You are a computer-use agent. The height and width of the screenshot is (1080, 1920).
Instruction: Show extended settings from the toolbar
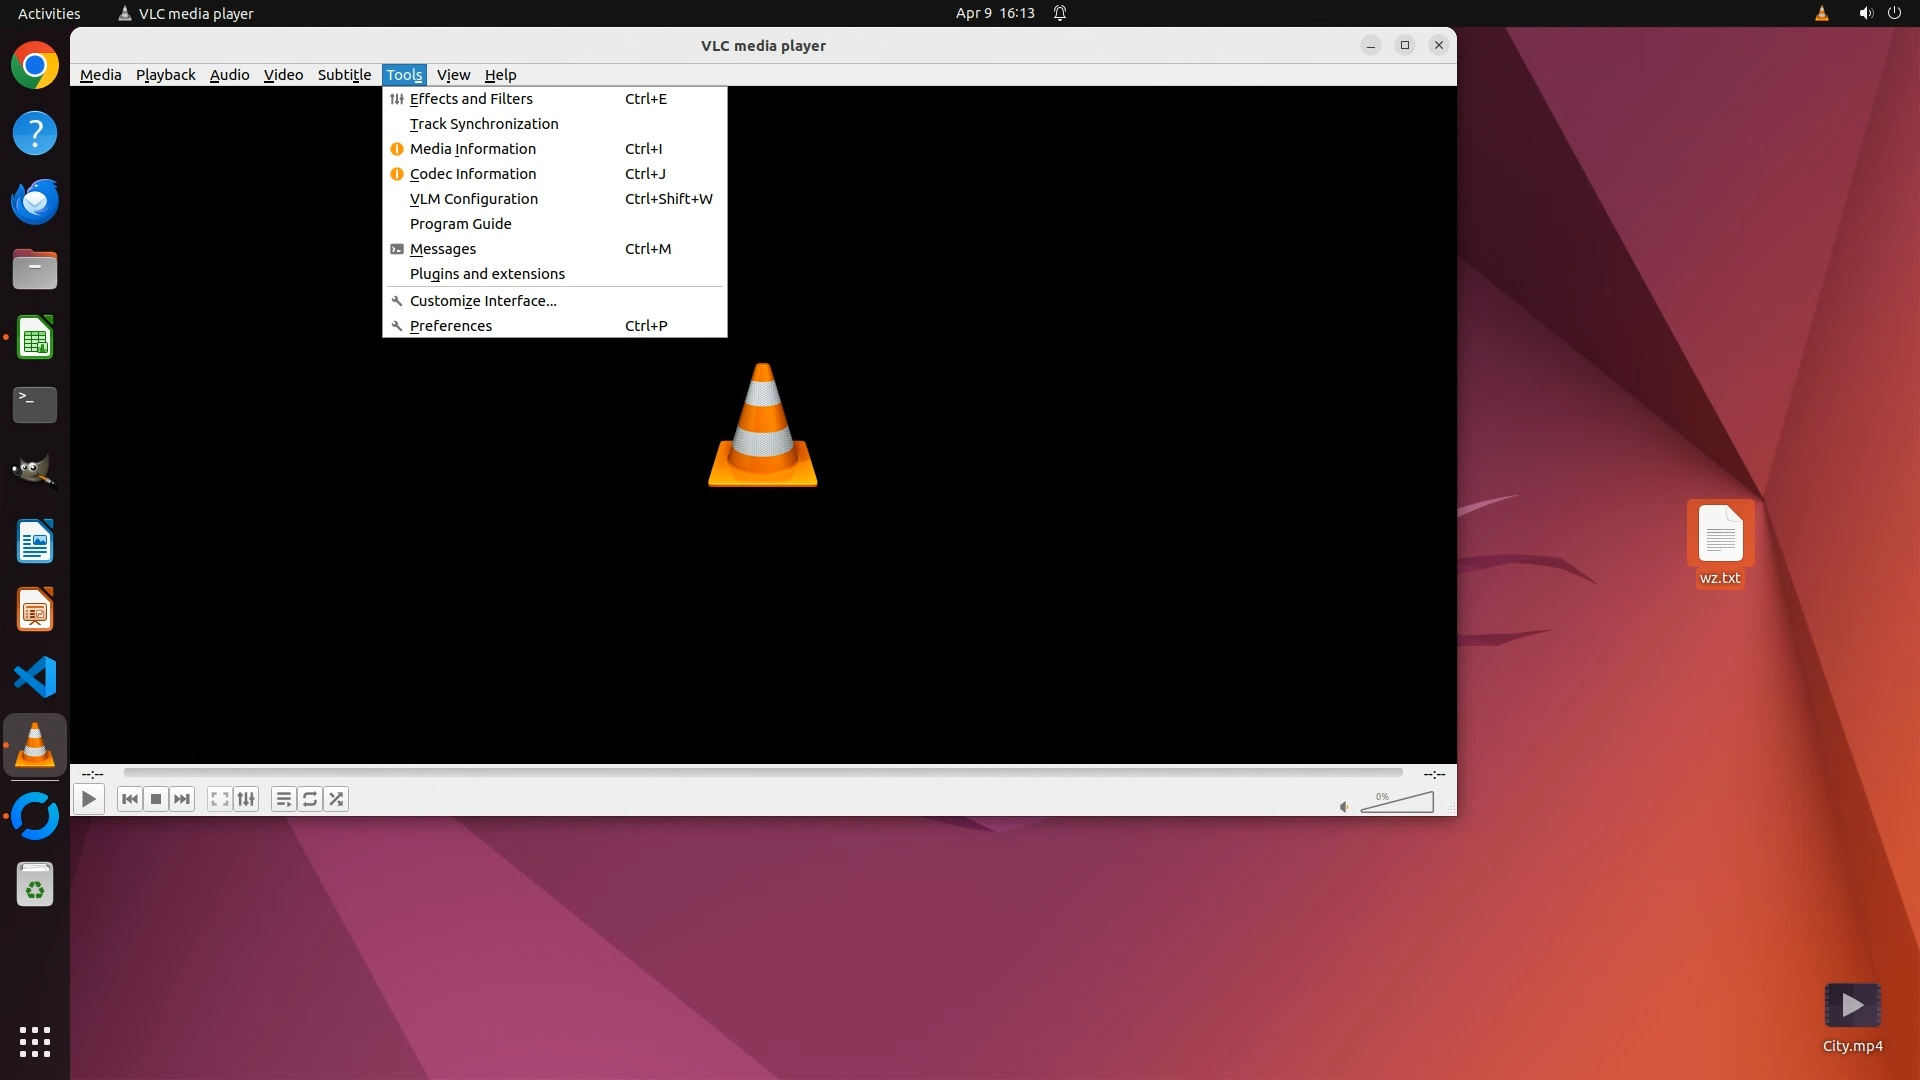pos(246,799)
